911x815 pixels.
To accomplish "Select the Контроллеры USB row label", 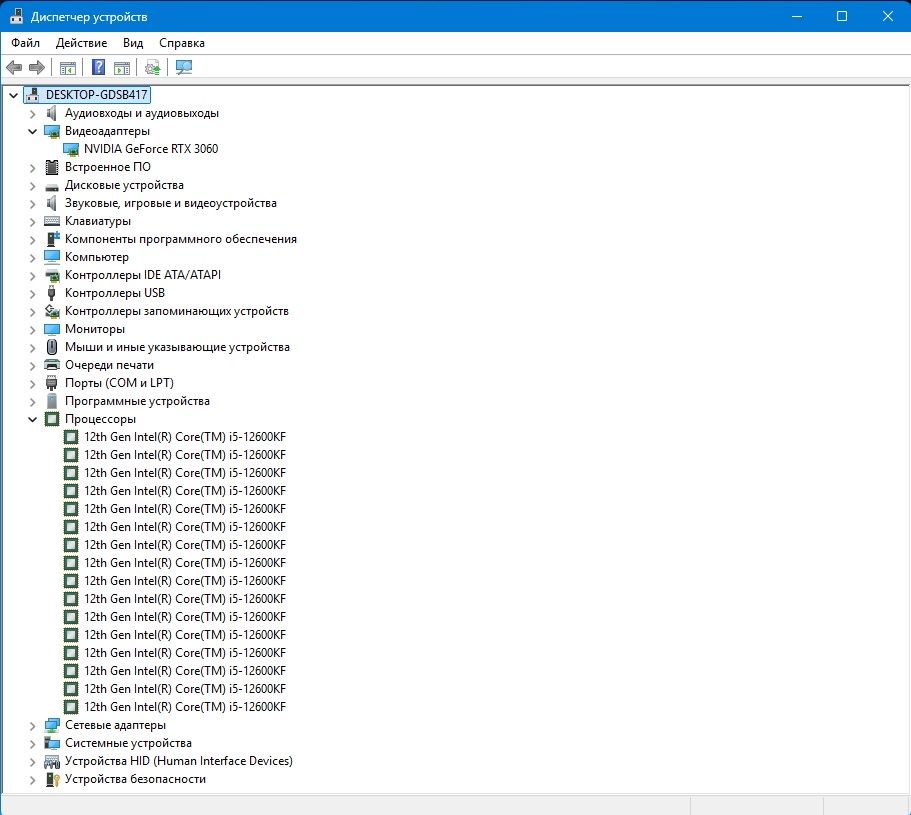I will [x=115, y=293].
